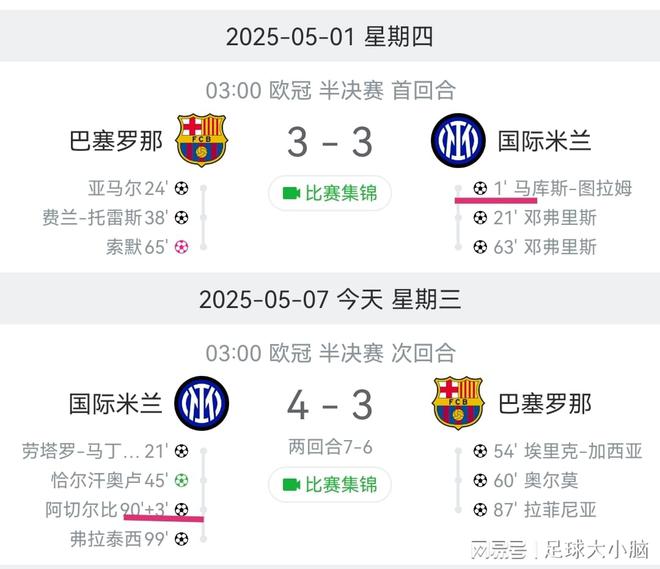This screenshot has height=569, width=660.
Task: Open the 4 – 3 scoreline details
Action: click(x=329, y=404)
